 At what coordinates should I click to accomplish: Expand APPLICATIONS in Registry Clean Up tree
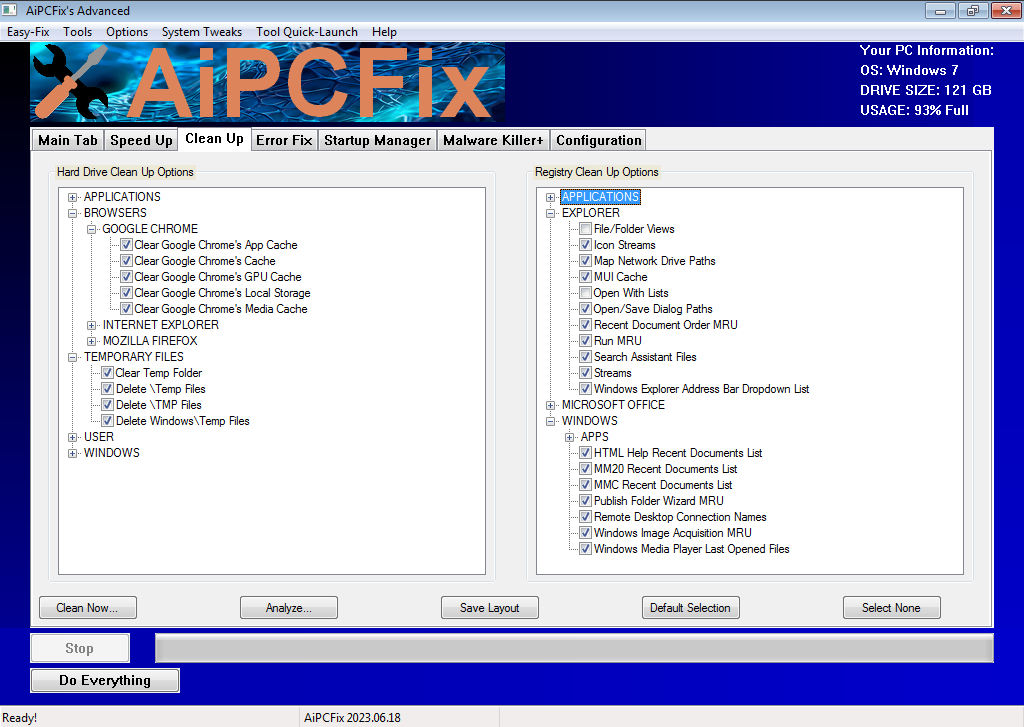tap(551, 197)
